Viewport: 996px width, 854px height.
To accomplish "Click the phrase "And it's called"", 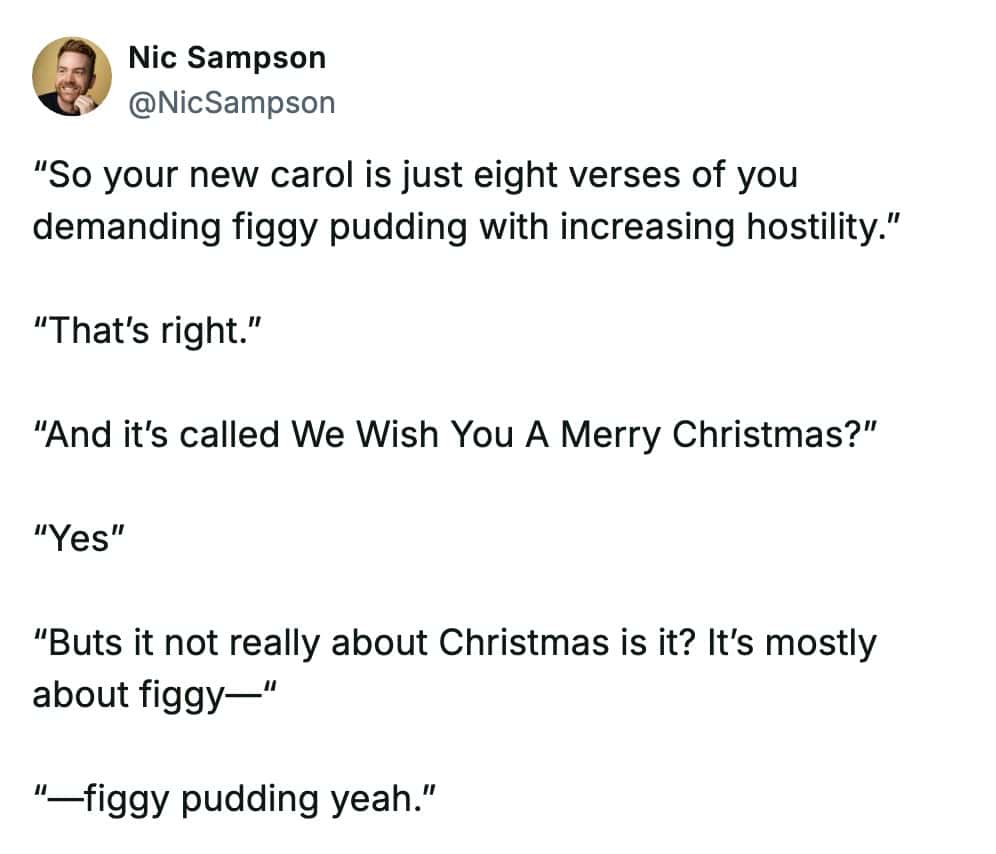I will pyautogui.click(x=158, y=435).
